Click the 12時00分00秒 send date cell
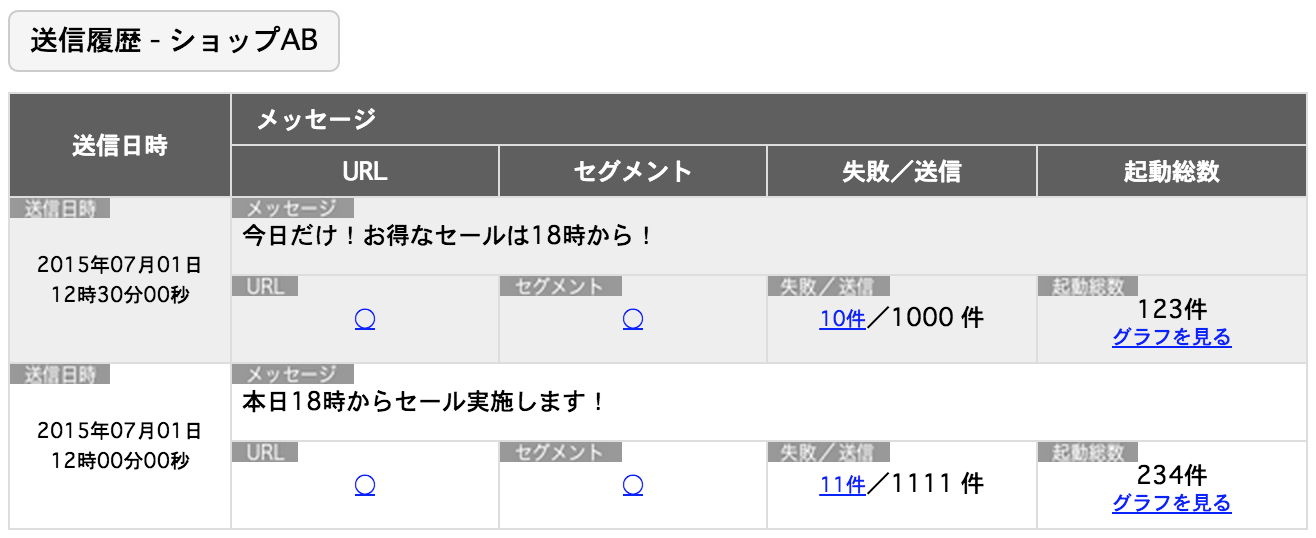 tap(120, 446)
